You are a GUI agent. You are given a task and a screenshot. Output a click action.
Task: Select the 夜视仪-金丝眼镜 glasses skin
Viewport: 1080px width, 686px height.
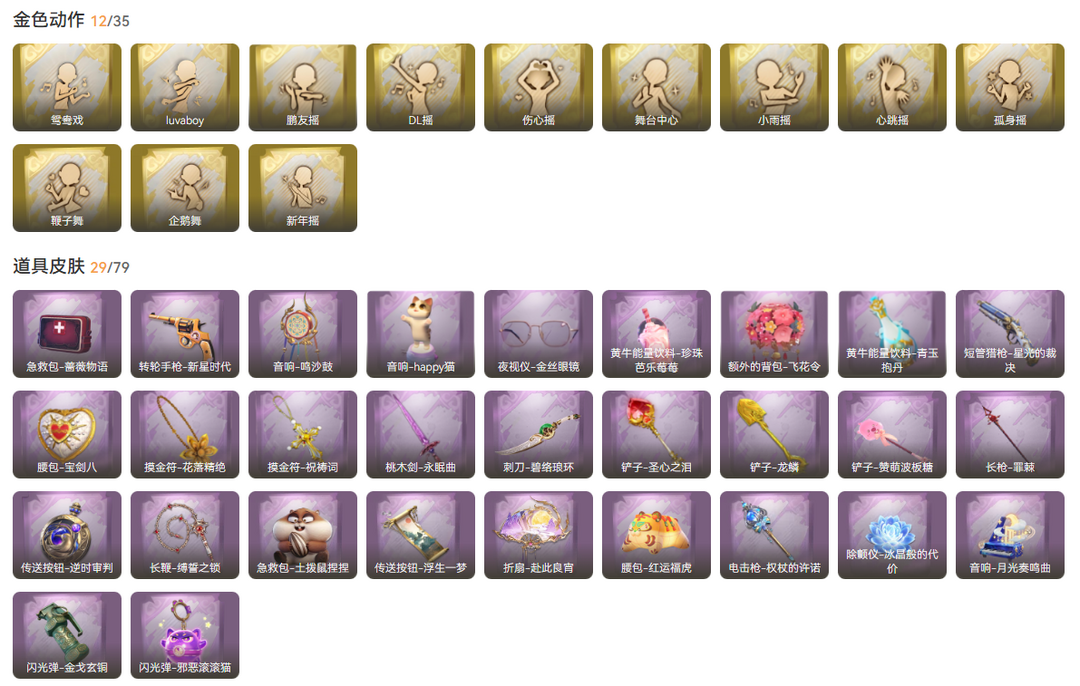[538, 334]
